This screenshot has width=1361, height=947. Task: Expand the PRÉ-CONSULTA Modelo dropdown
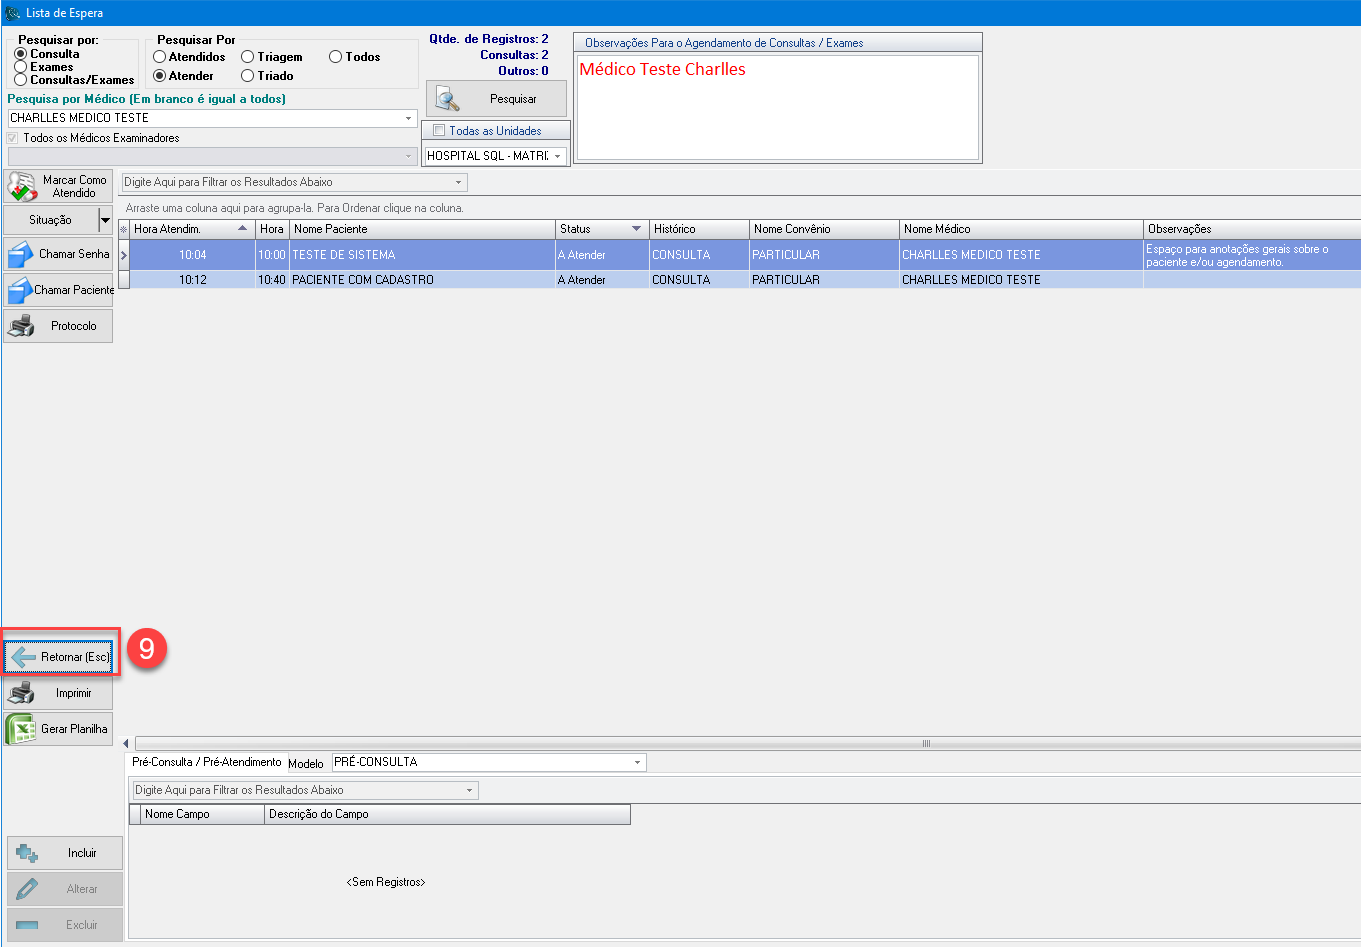pos(637,763)
